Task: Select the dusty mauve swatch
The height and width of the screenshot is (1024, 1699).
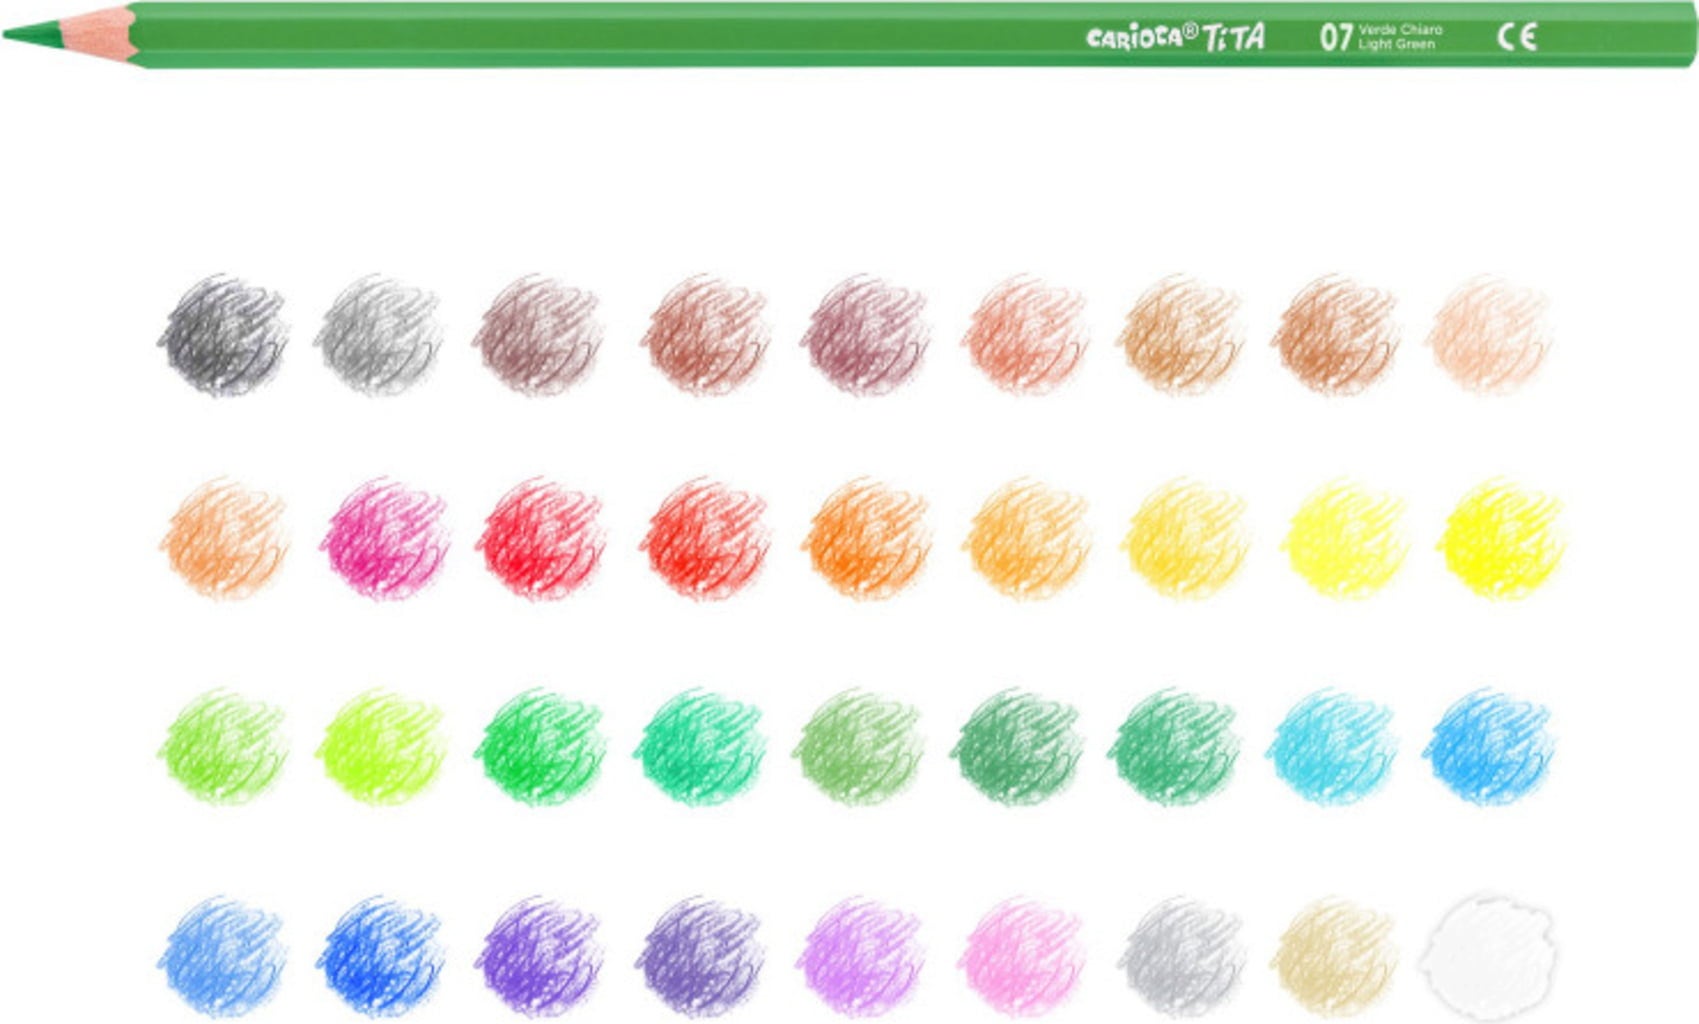Action: point(864,335)
